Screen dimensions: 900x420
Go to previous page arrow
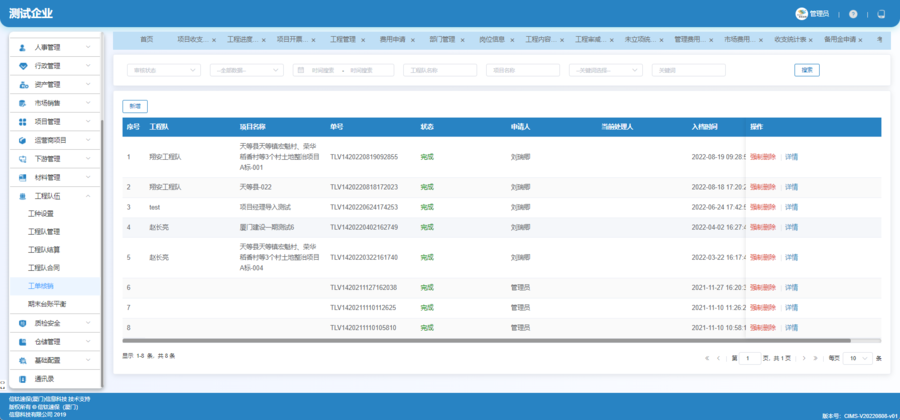[718, 358]
